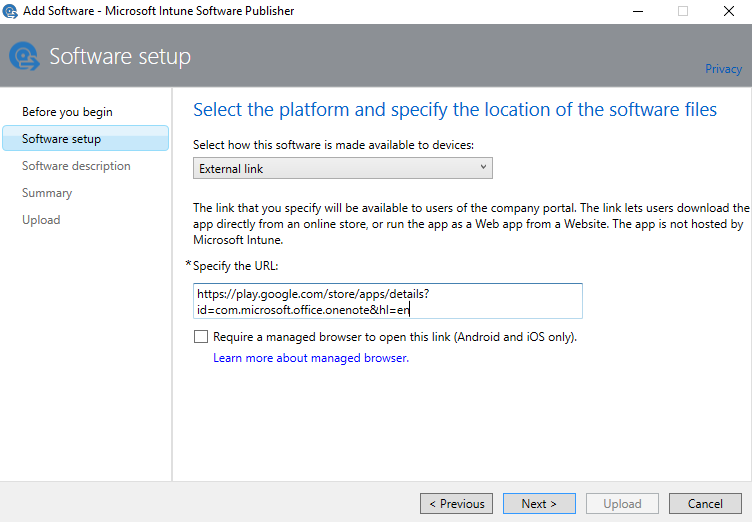Viewport: 752px width, 522px height.
Task: Click the 'Software setup' banner title
Action: pyautogui.click(x=120, y=57)
